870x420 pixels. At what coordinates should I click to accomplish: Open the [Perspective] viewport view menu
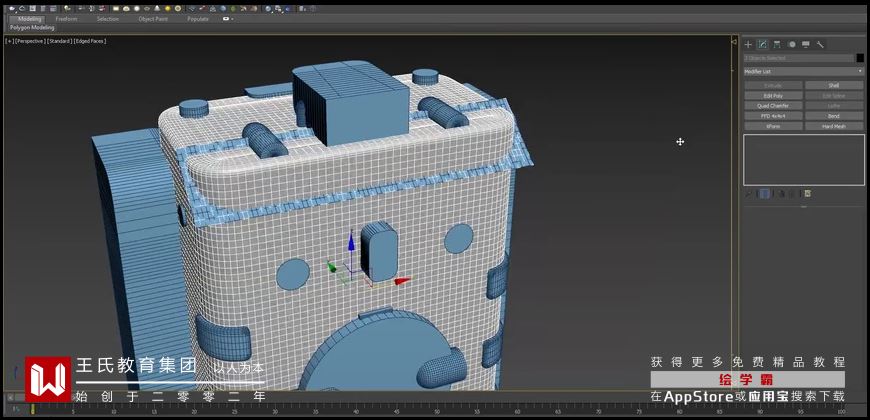30,41
